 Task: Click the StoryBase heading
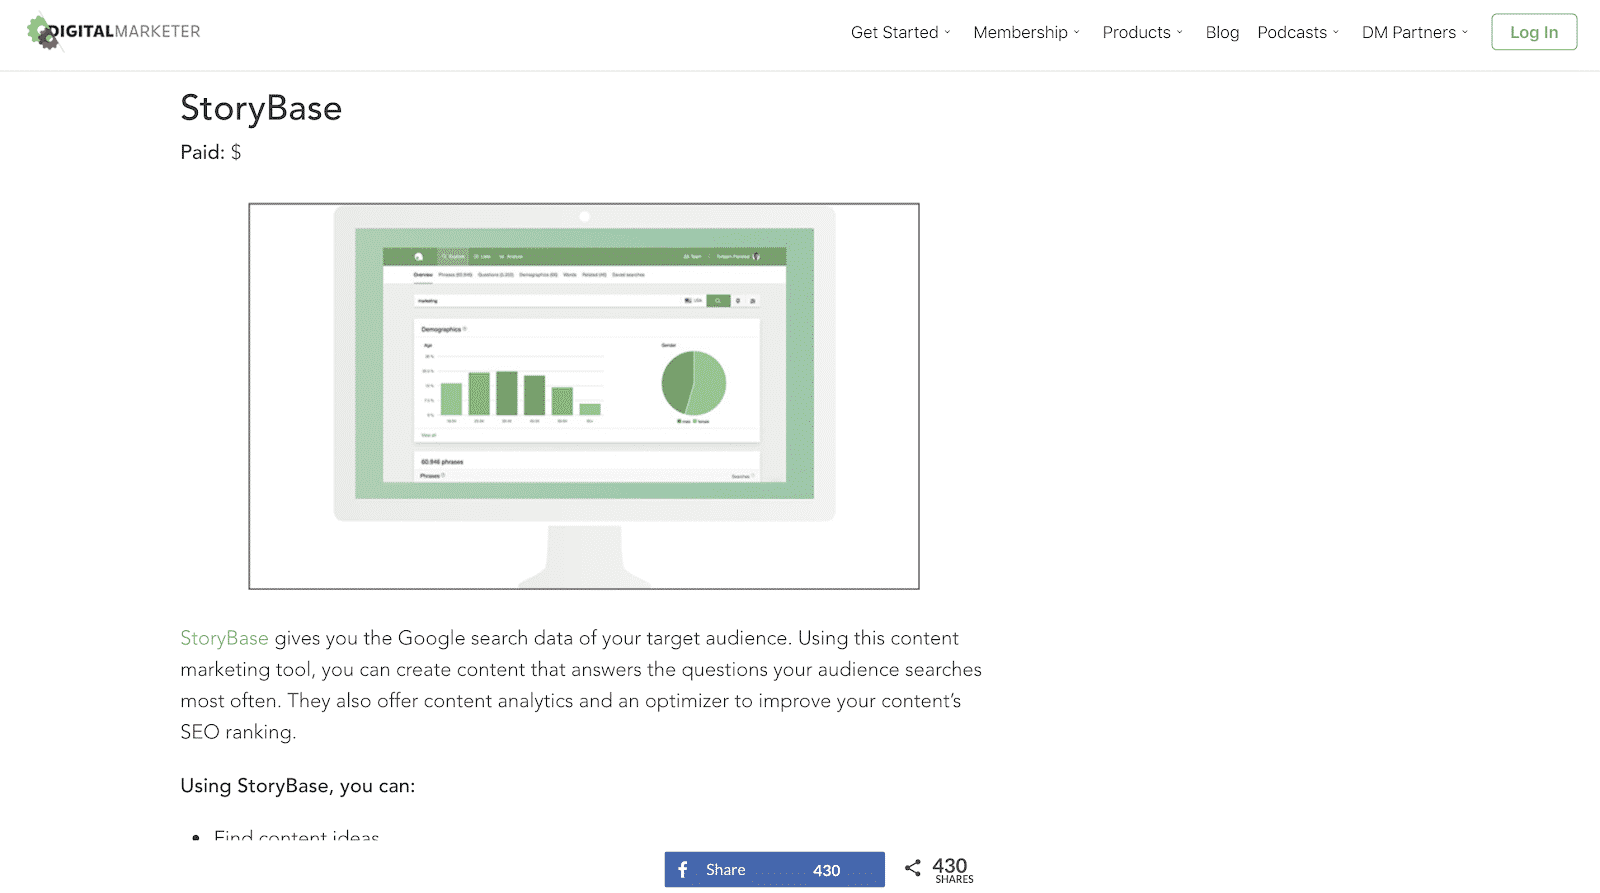click(x=261, y=108)
